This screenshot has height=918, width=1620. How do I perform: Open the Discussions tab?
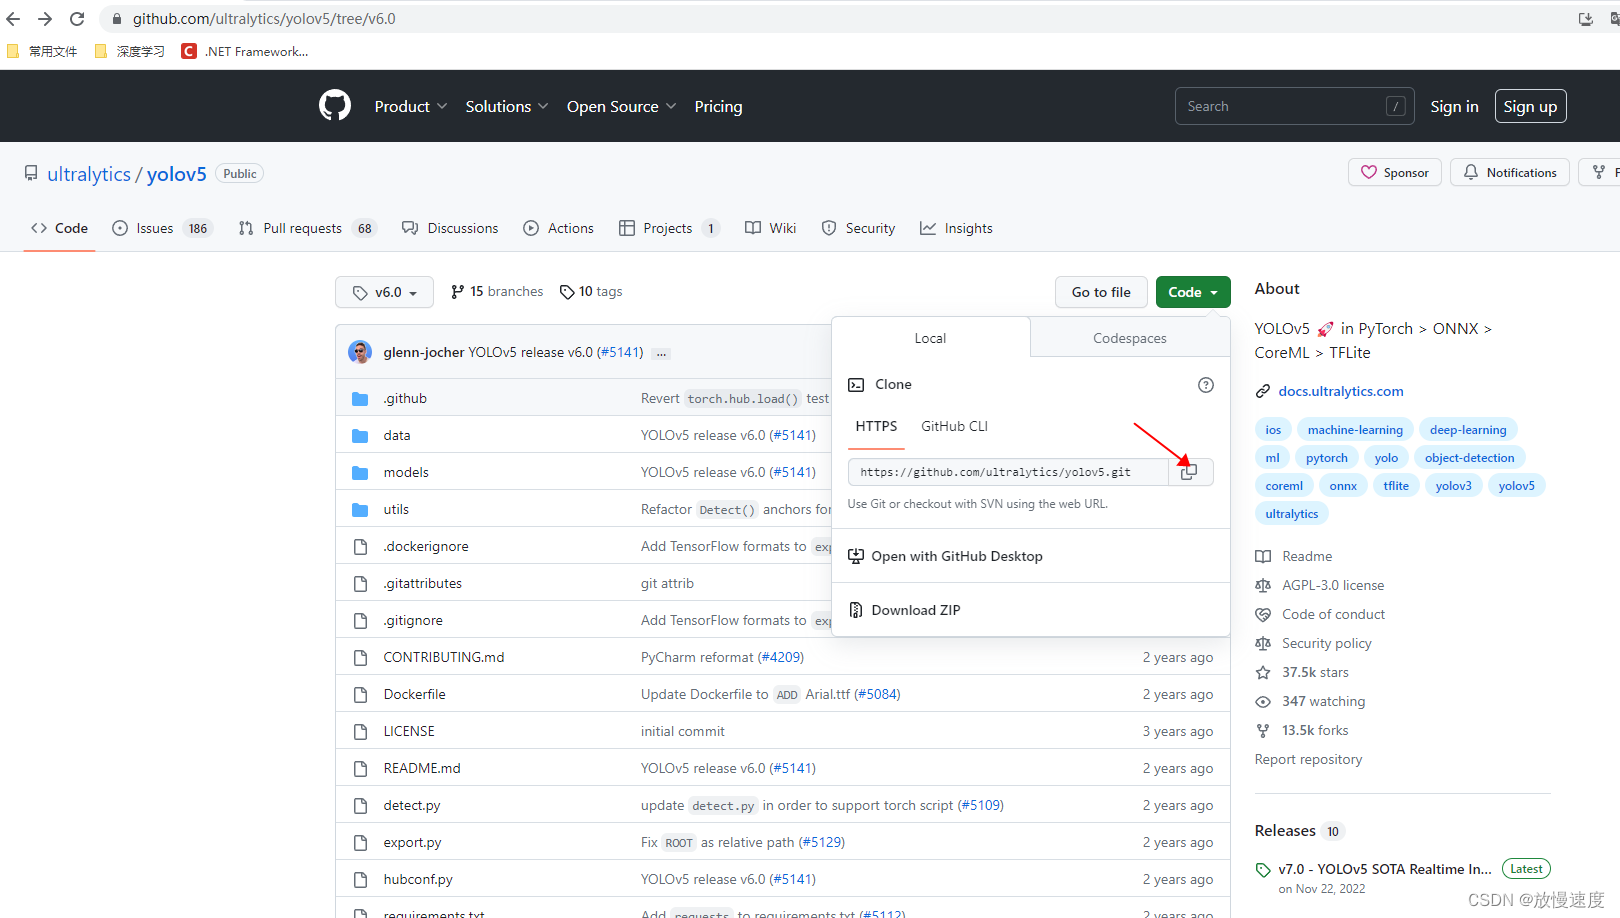point(450,228)
